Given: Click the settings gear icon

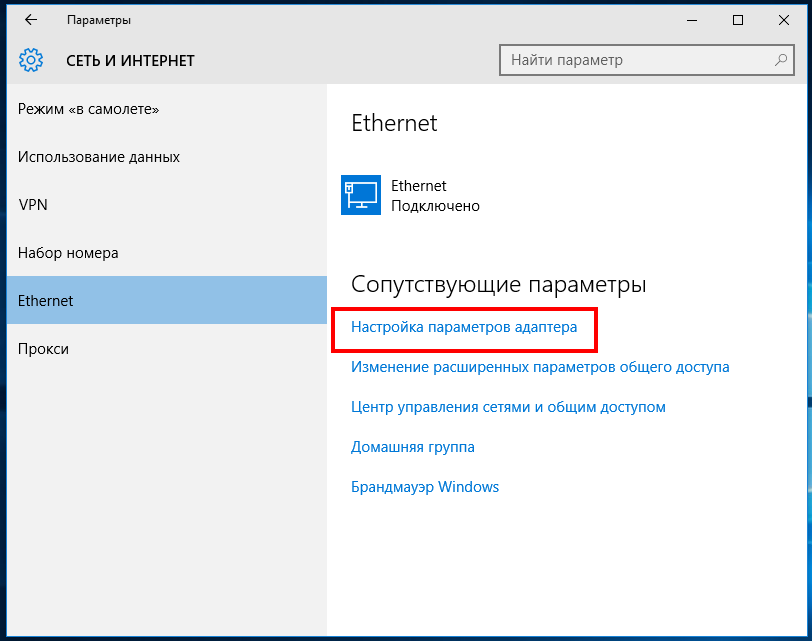Looking at the screenshot, I should pyautogui.click(x=31, y=61).
